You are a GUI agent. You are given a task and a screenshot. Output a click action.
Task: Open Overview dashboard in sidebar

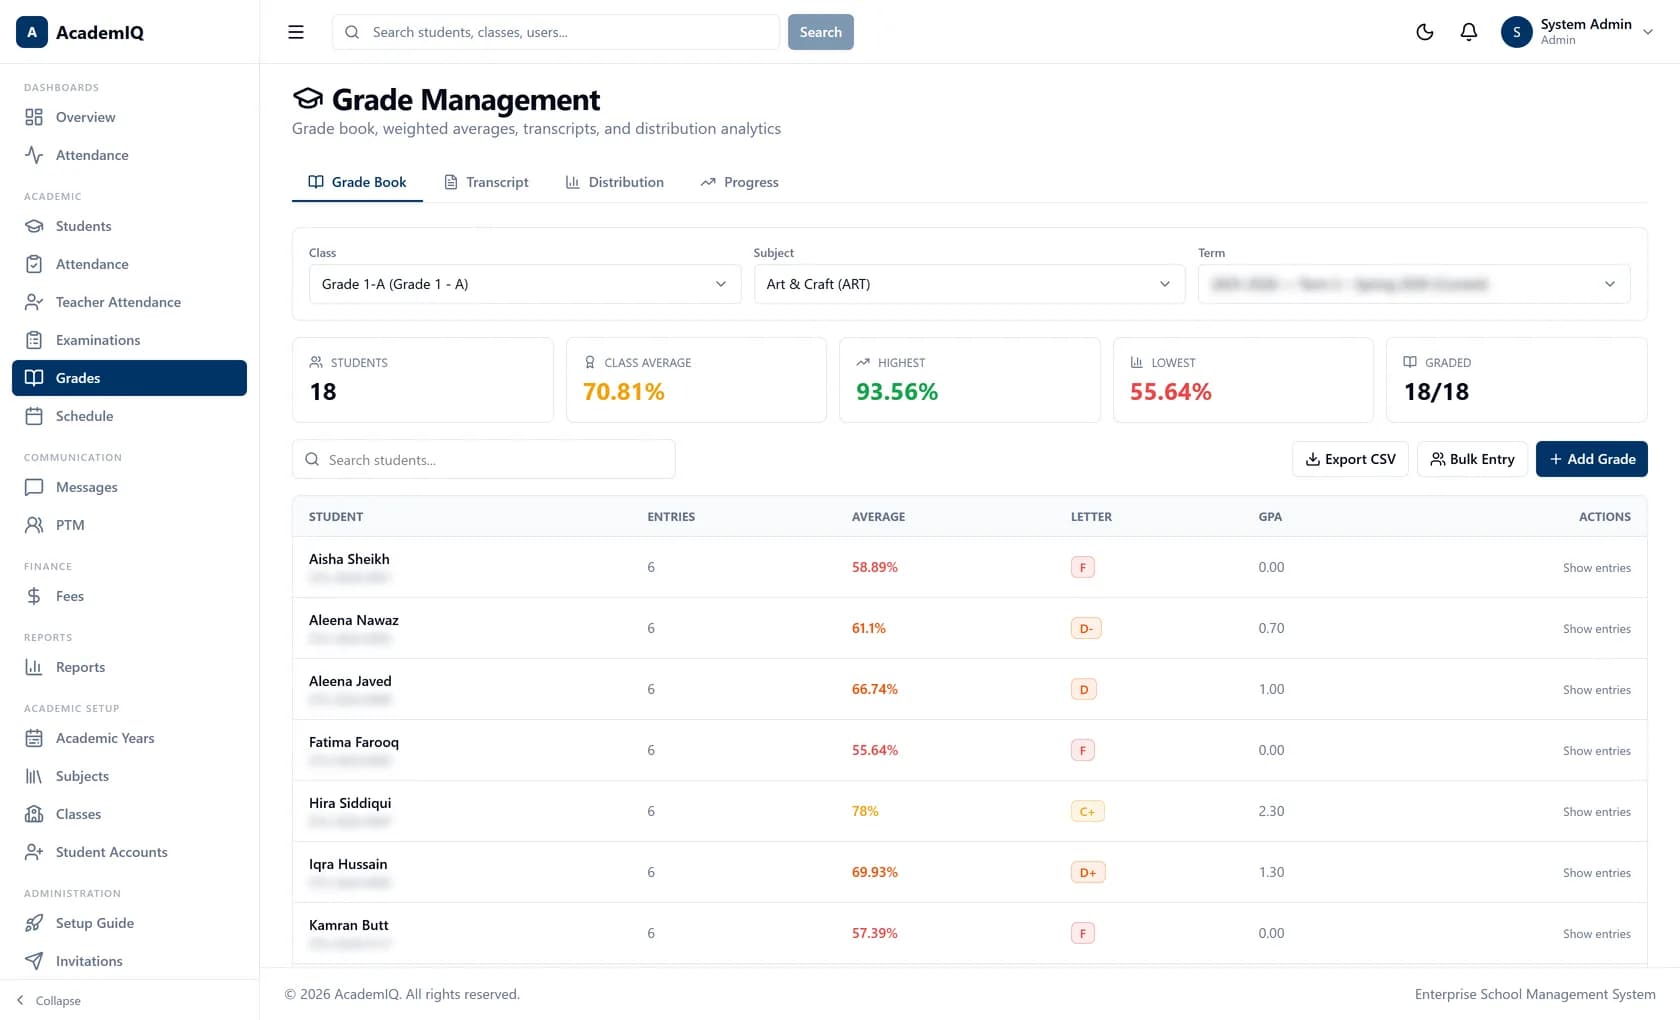(x=129, y=117)
